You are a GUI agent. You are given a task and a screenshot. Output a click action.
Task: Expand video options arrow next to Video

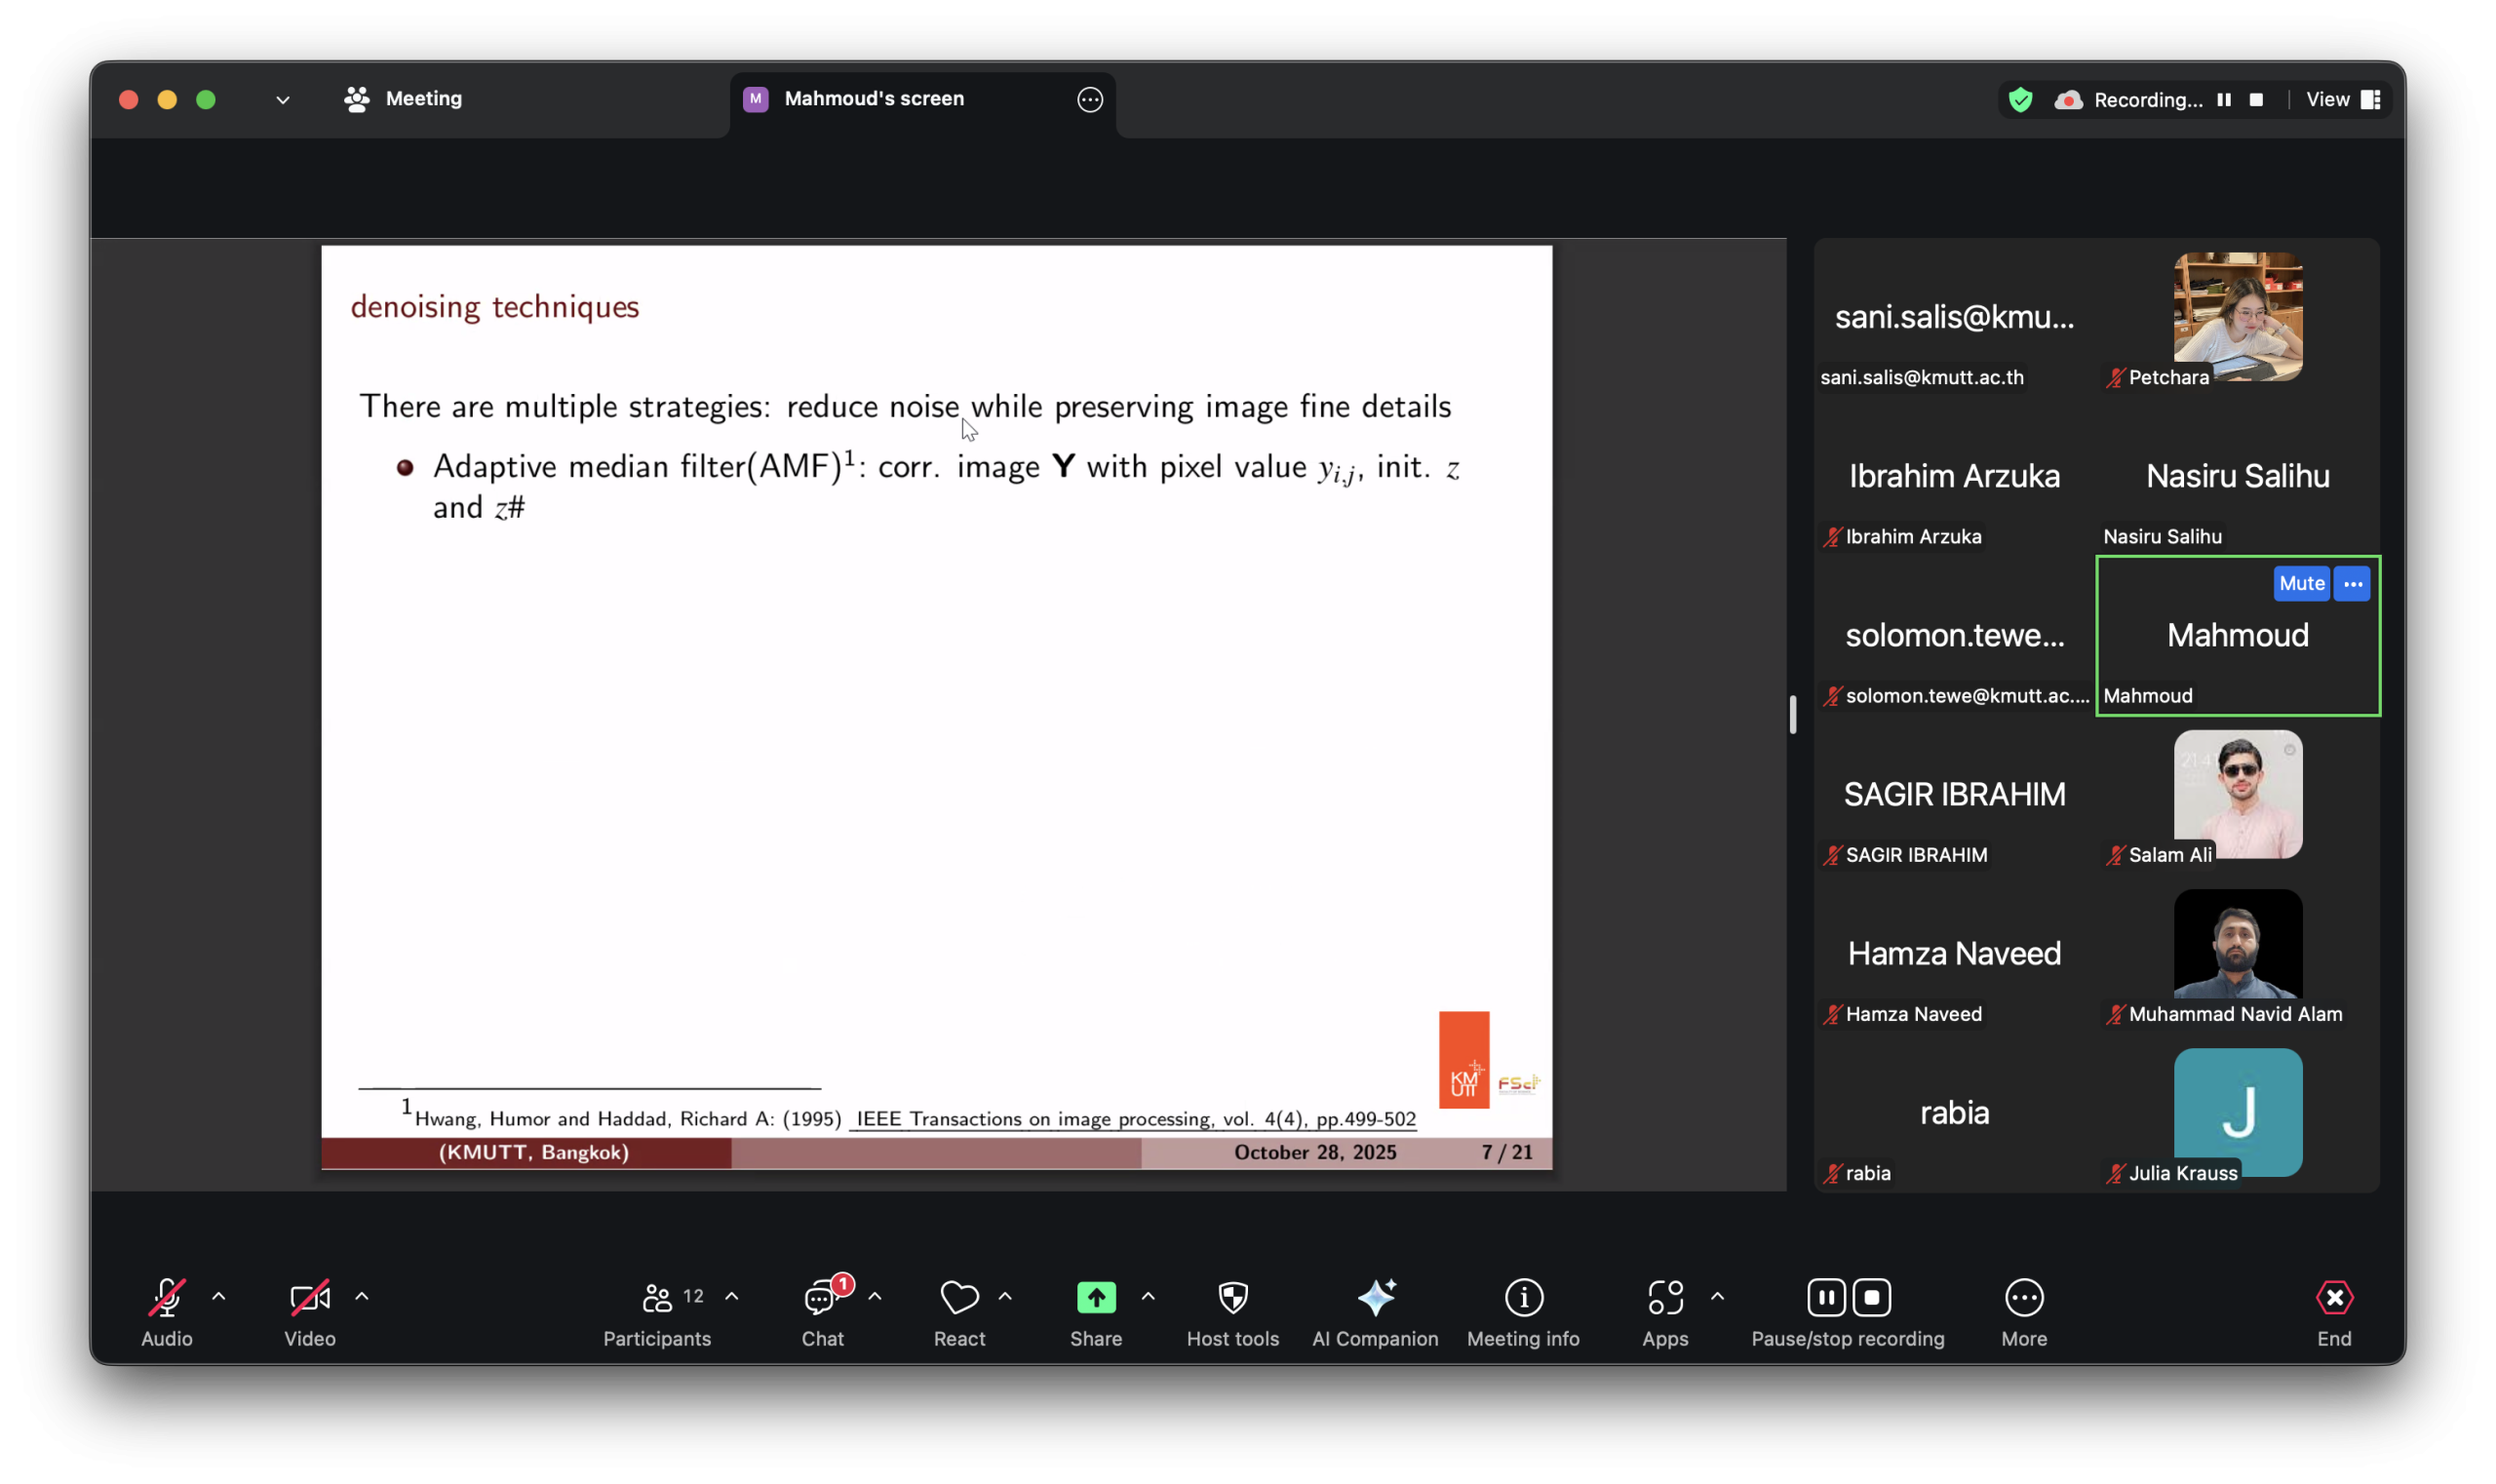click(362, 1297)
